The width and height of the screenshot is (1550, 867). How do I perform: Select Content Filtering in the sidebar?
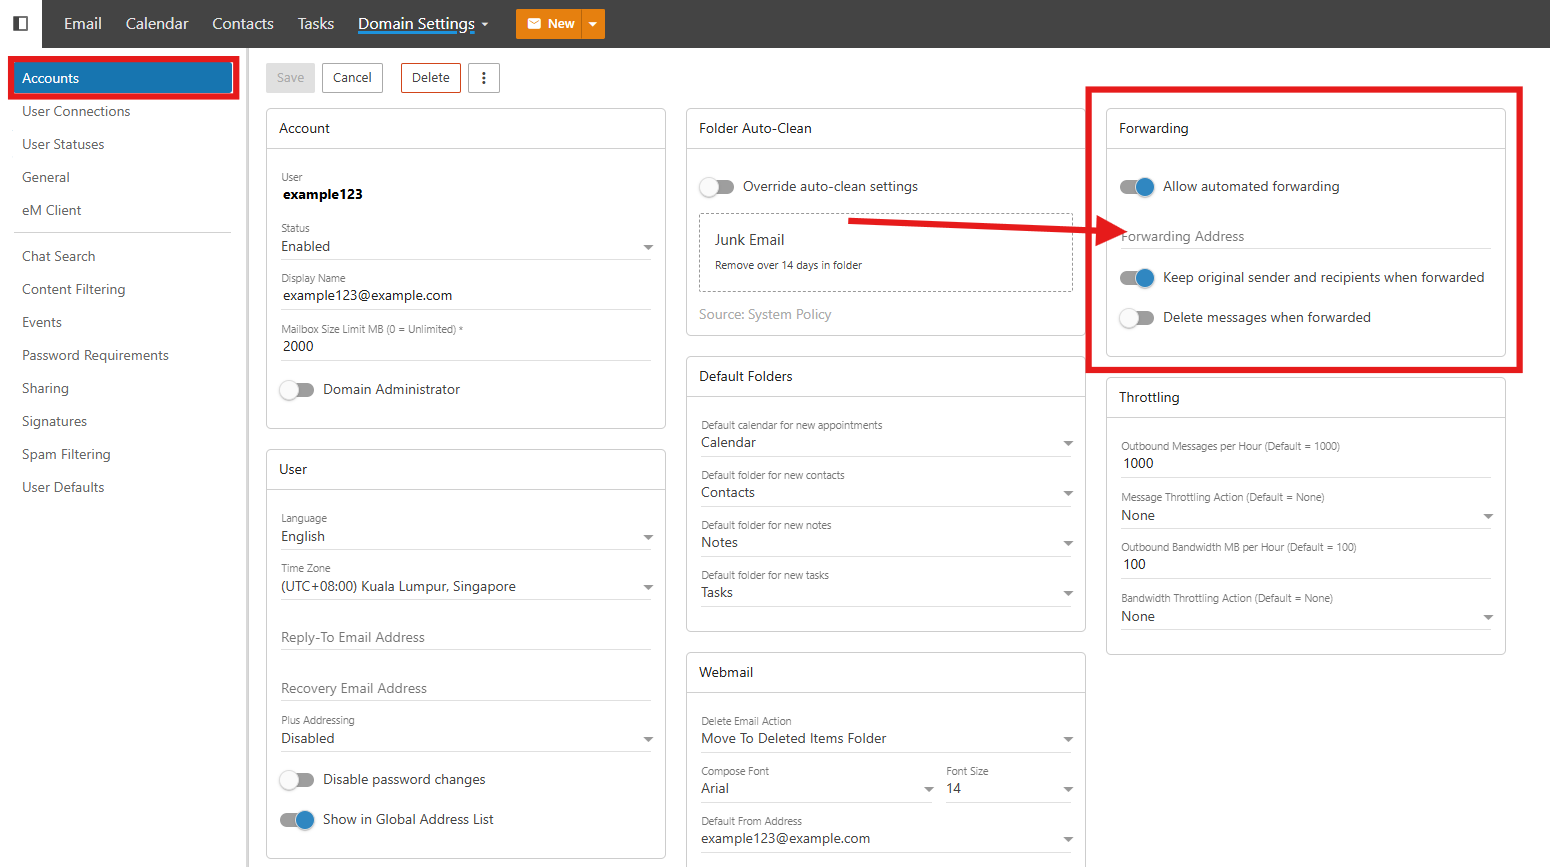point(74,290)
